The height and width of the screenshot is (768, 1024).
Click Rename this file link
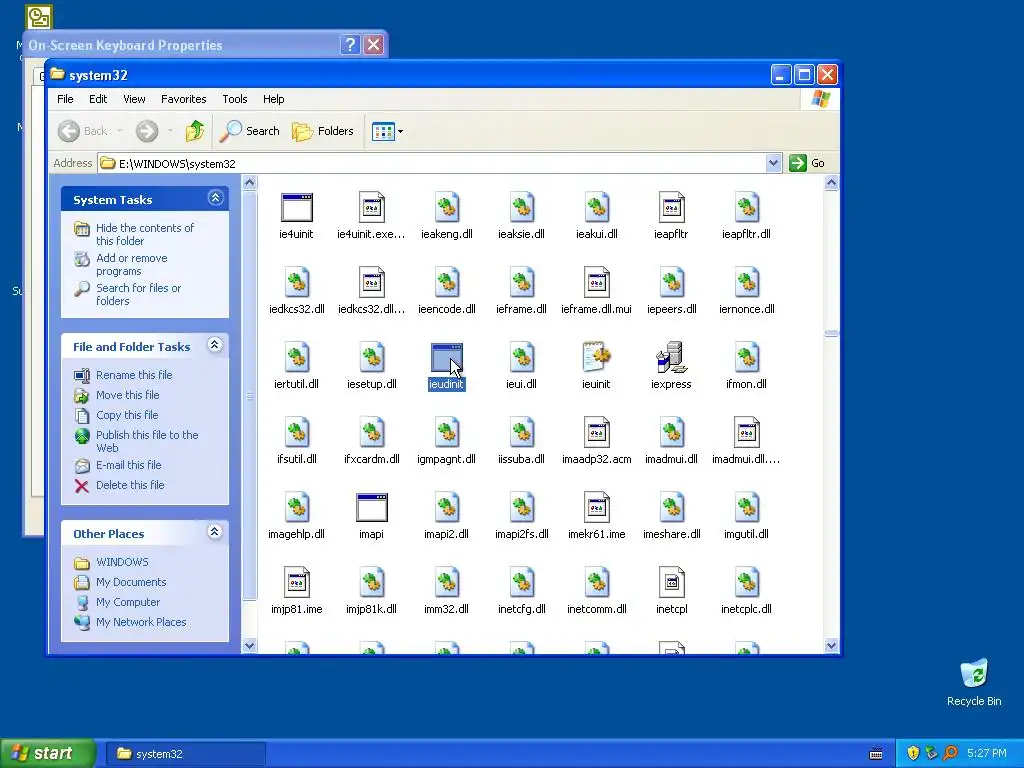[134, 375]
